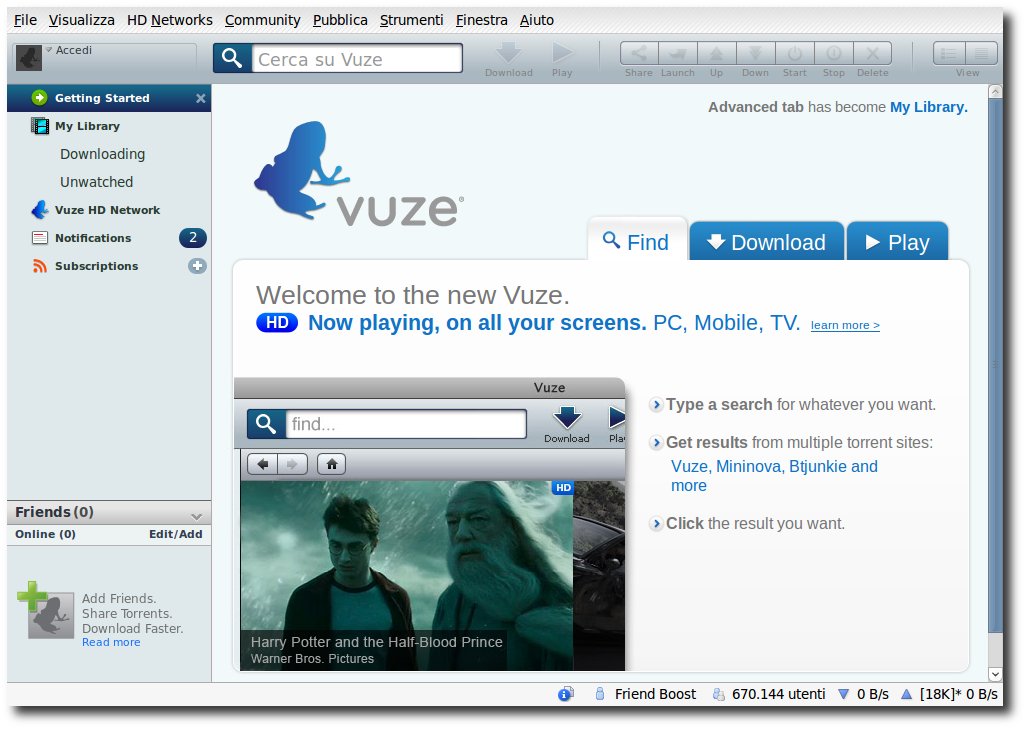The image size is (1026, 729).
Task: Open Vuze HD Network from sidebar
Action: point(107,210)
